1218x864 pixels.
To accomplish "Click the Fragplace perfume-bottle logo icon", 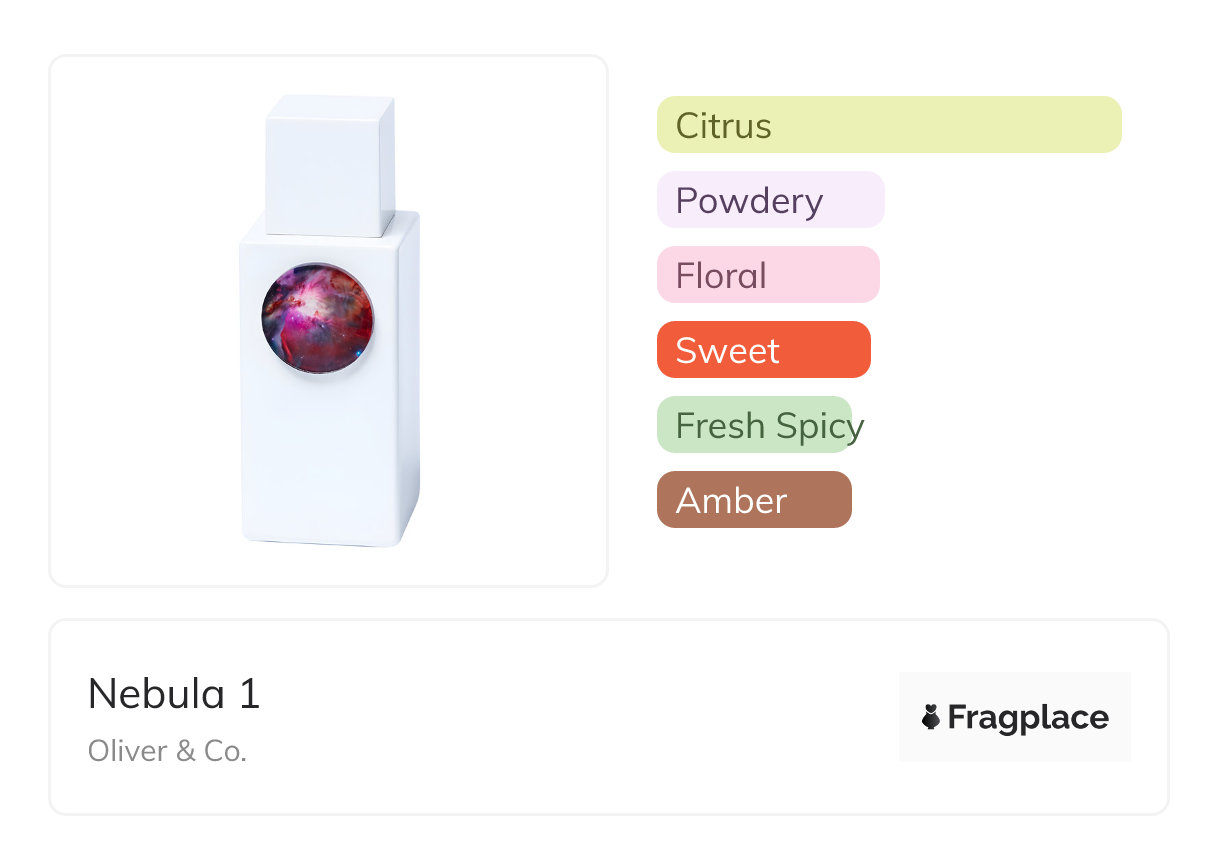I will pos(931,717).
